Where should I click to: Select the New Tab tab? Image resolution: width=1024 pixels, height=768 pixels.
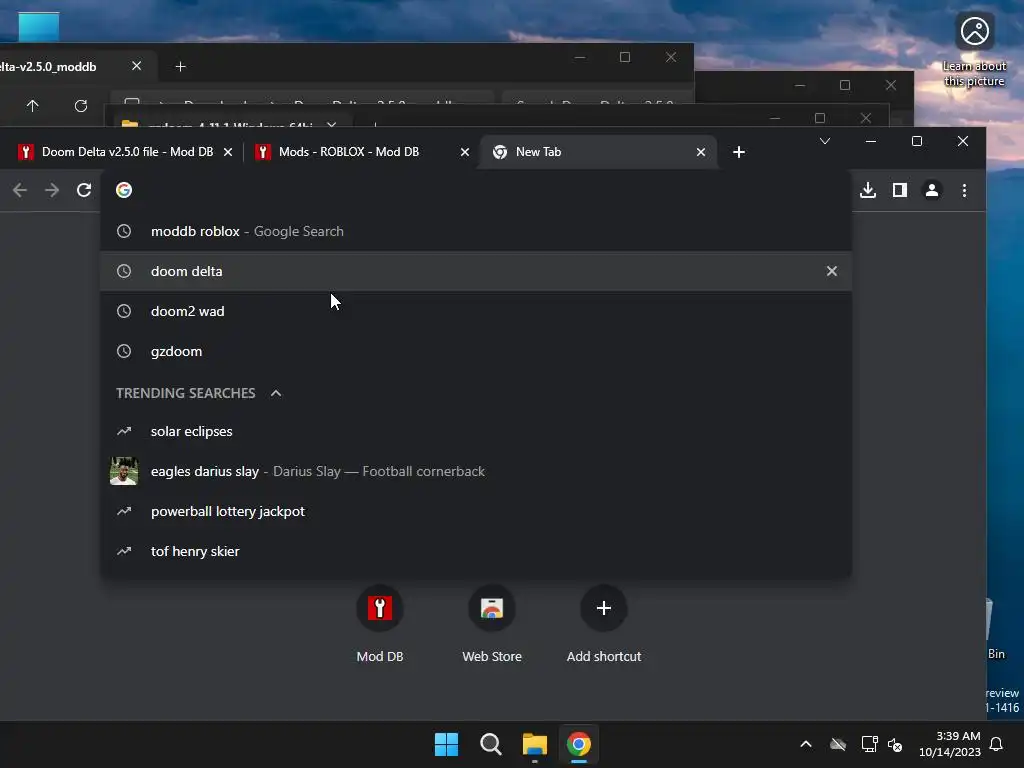click(598, 152)
